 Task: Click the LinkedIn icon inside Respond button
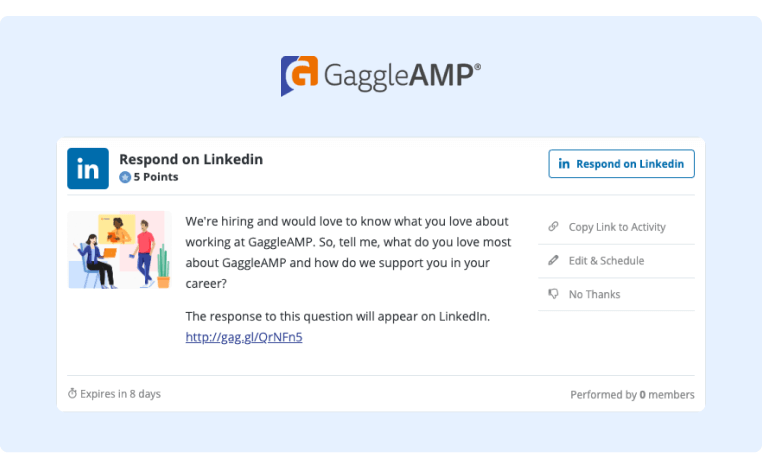click(x=564, y=164)
